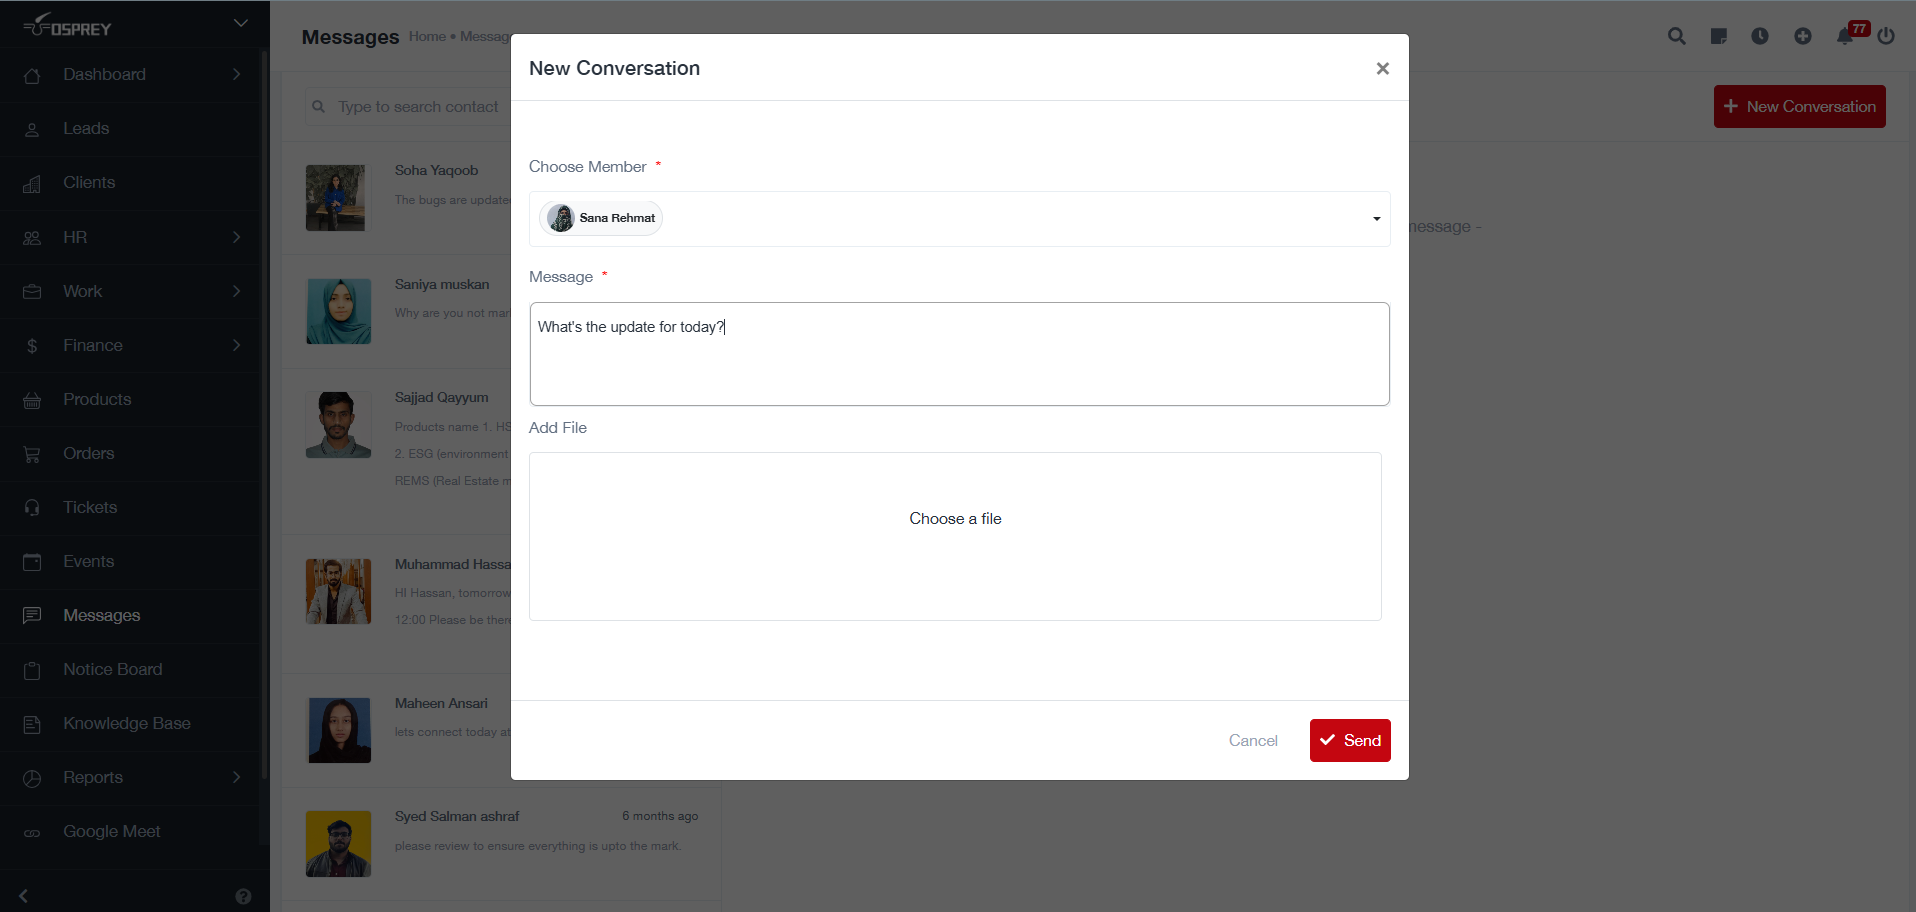Expand the Finance menu chevron
This screenshot has width=1916, height=912.
[237, 345]
